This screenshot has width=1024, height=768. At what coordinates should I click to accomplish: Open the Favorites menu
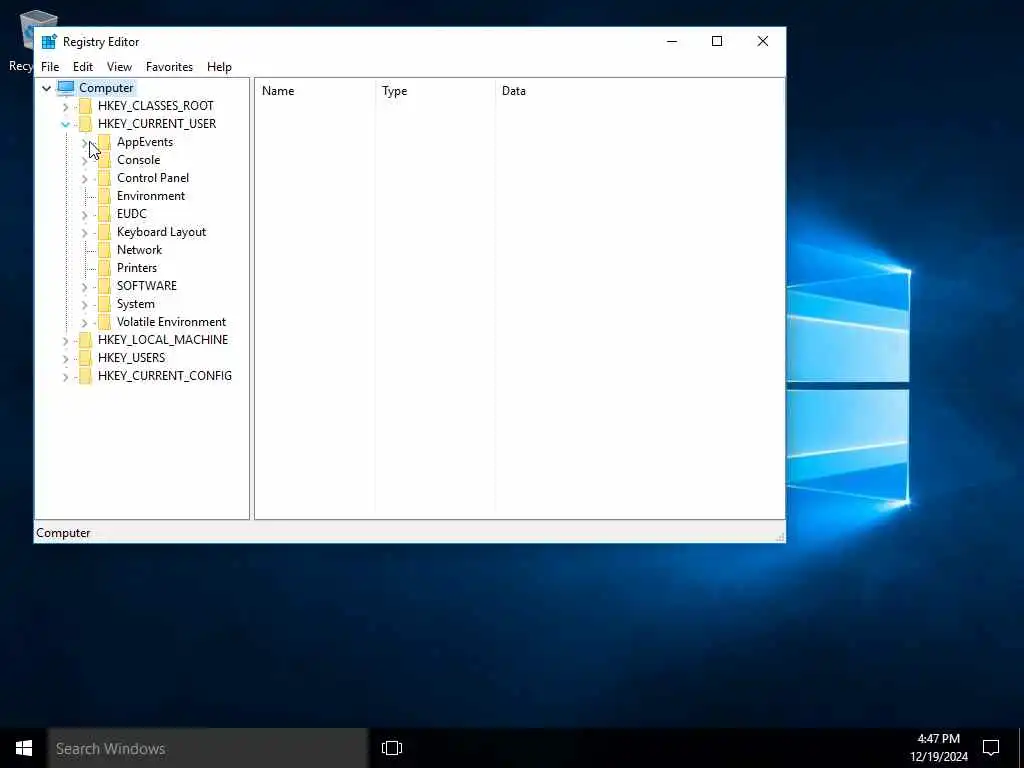pos(169,67)
